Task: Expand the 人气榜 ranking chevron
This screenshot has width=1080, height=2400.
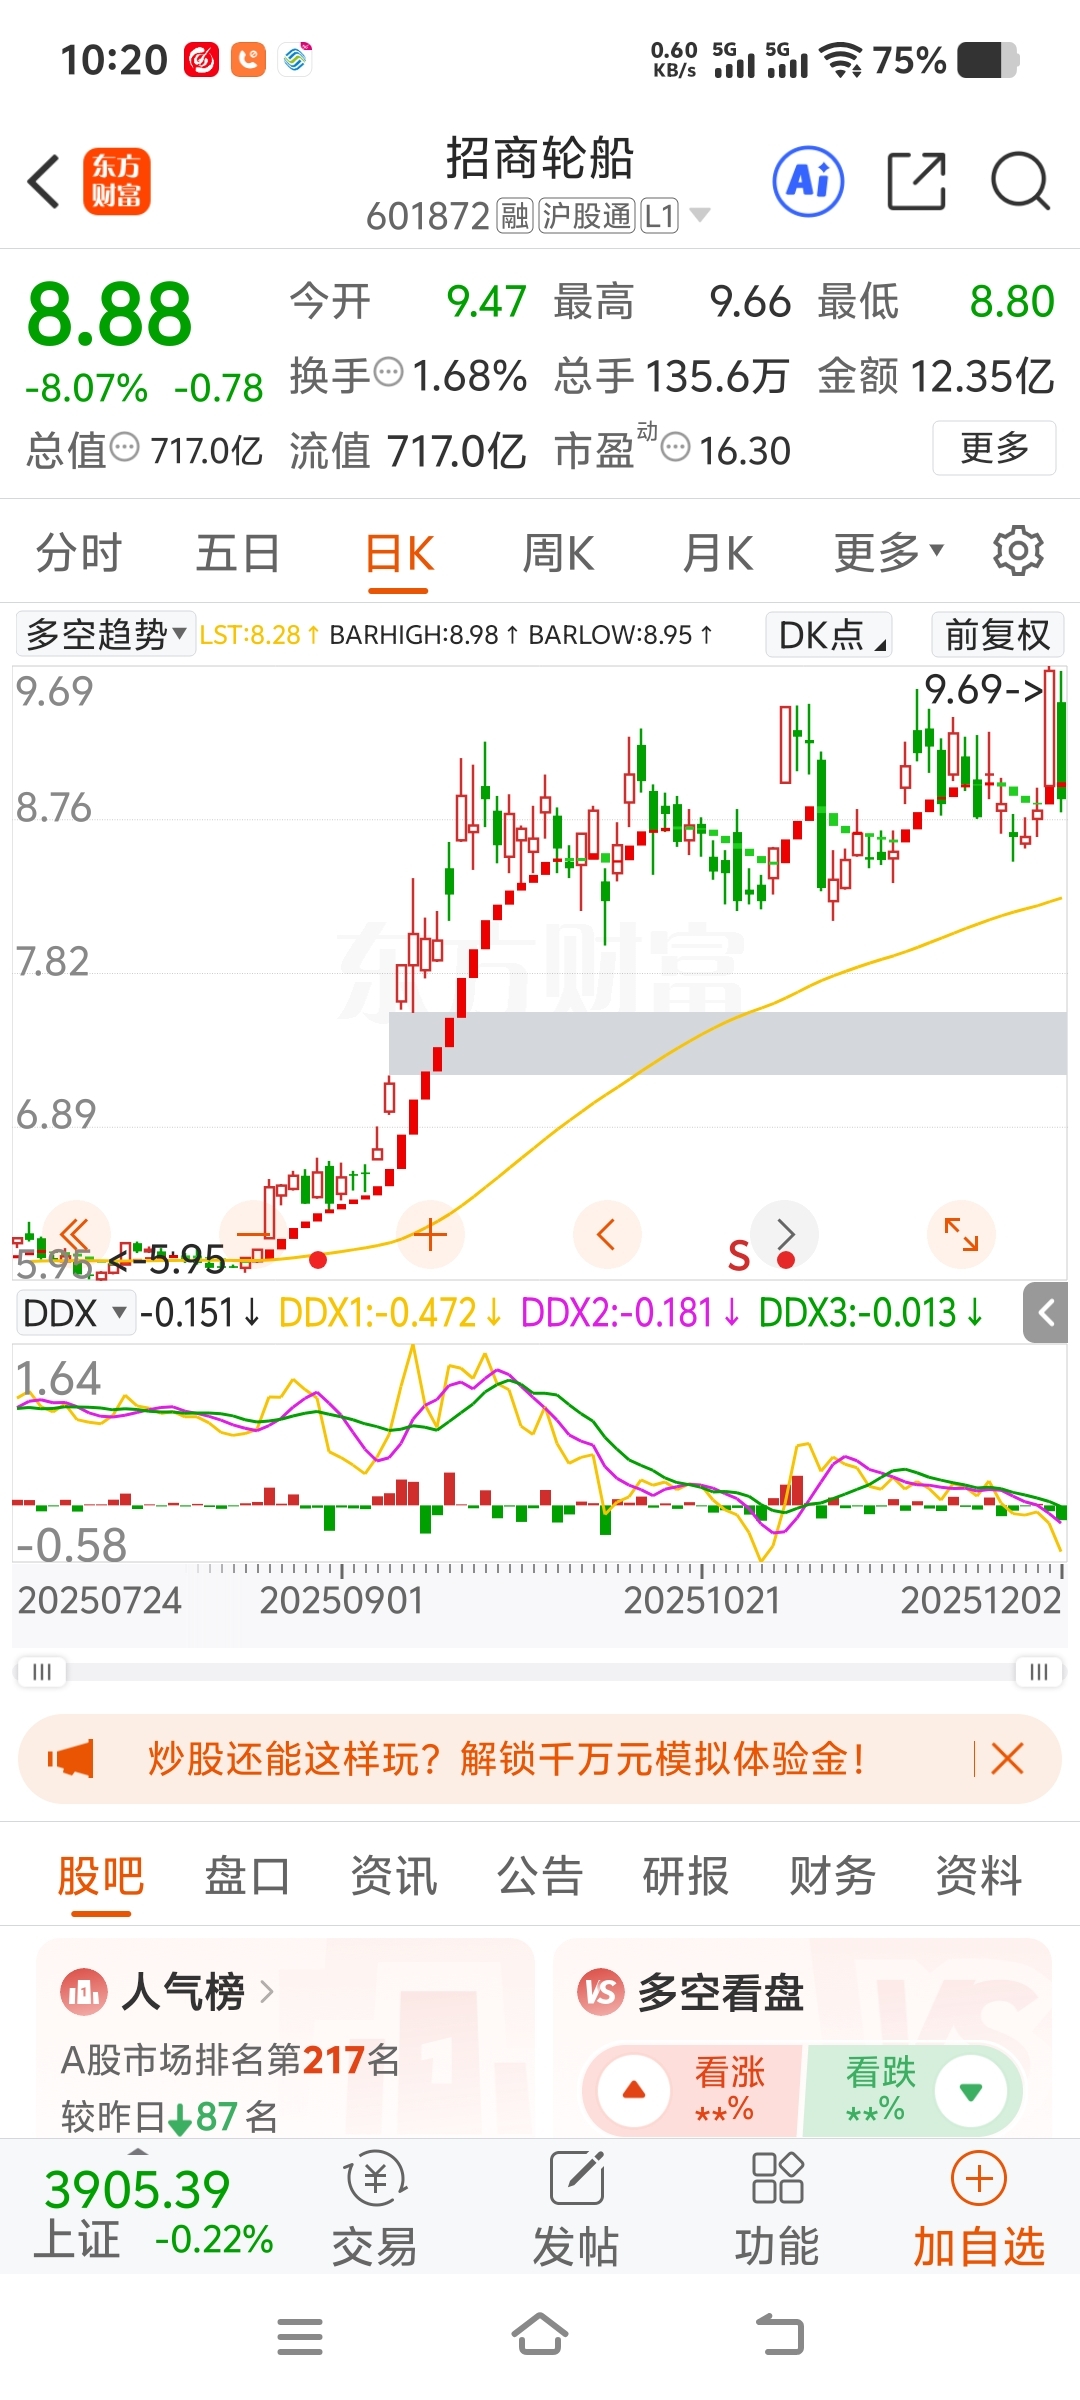Action: click(267, 1991)
